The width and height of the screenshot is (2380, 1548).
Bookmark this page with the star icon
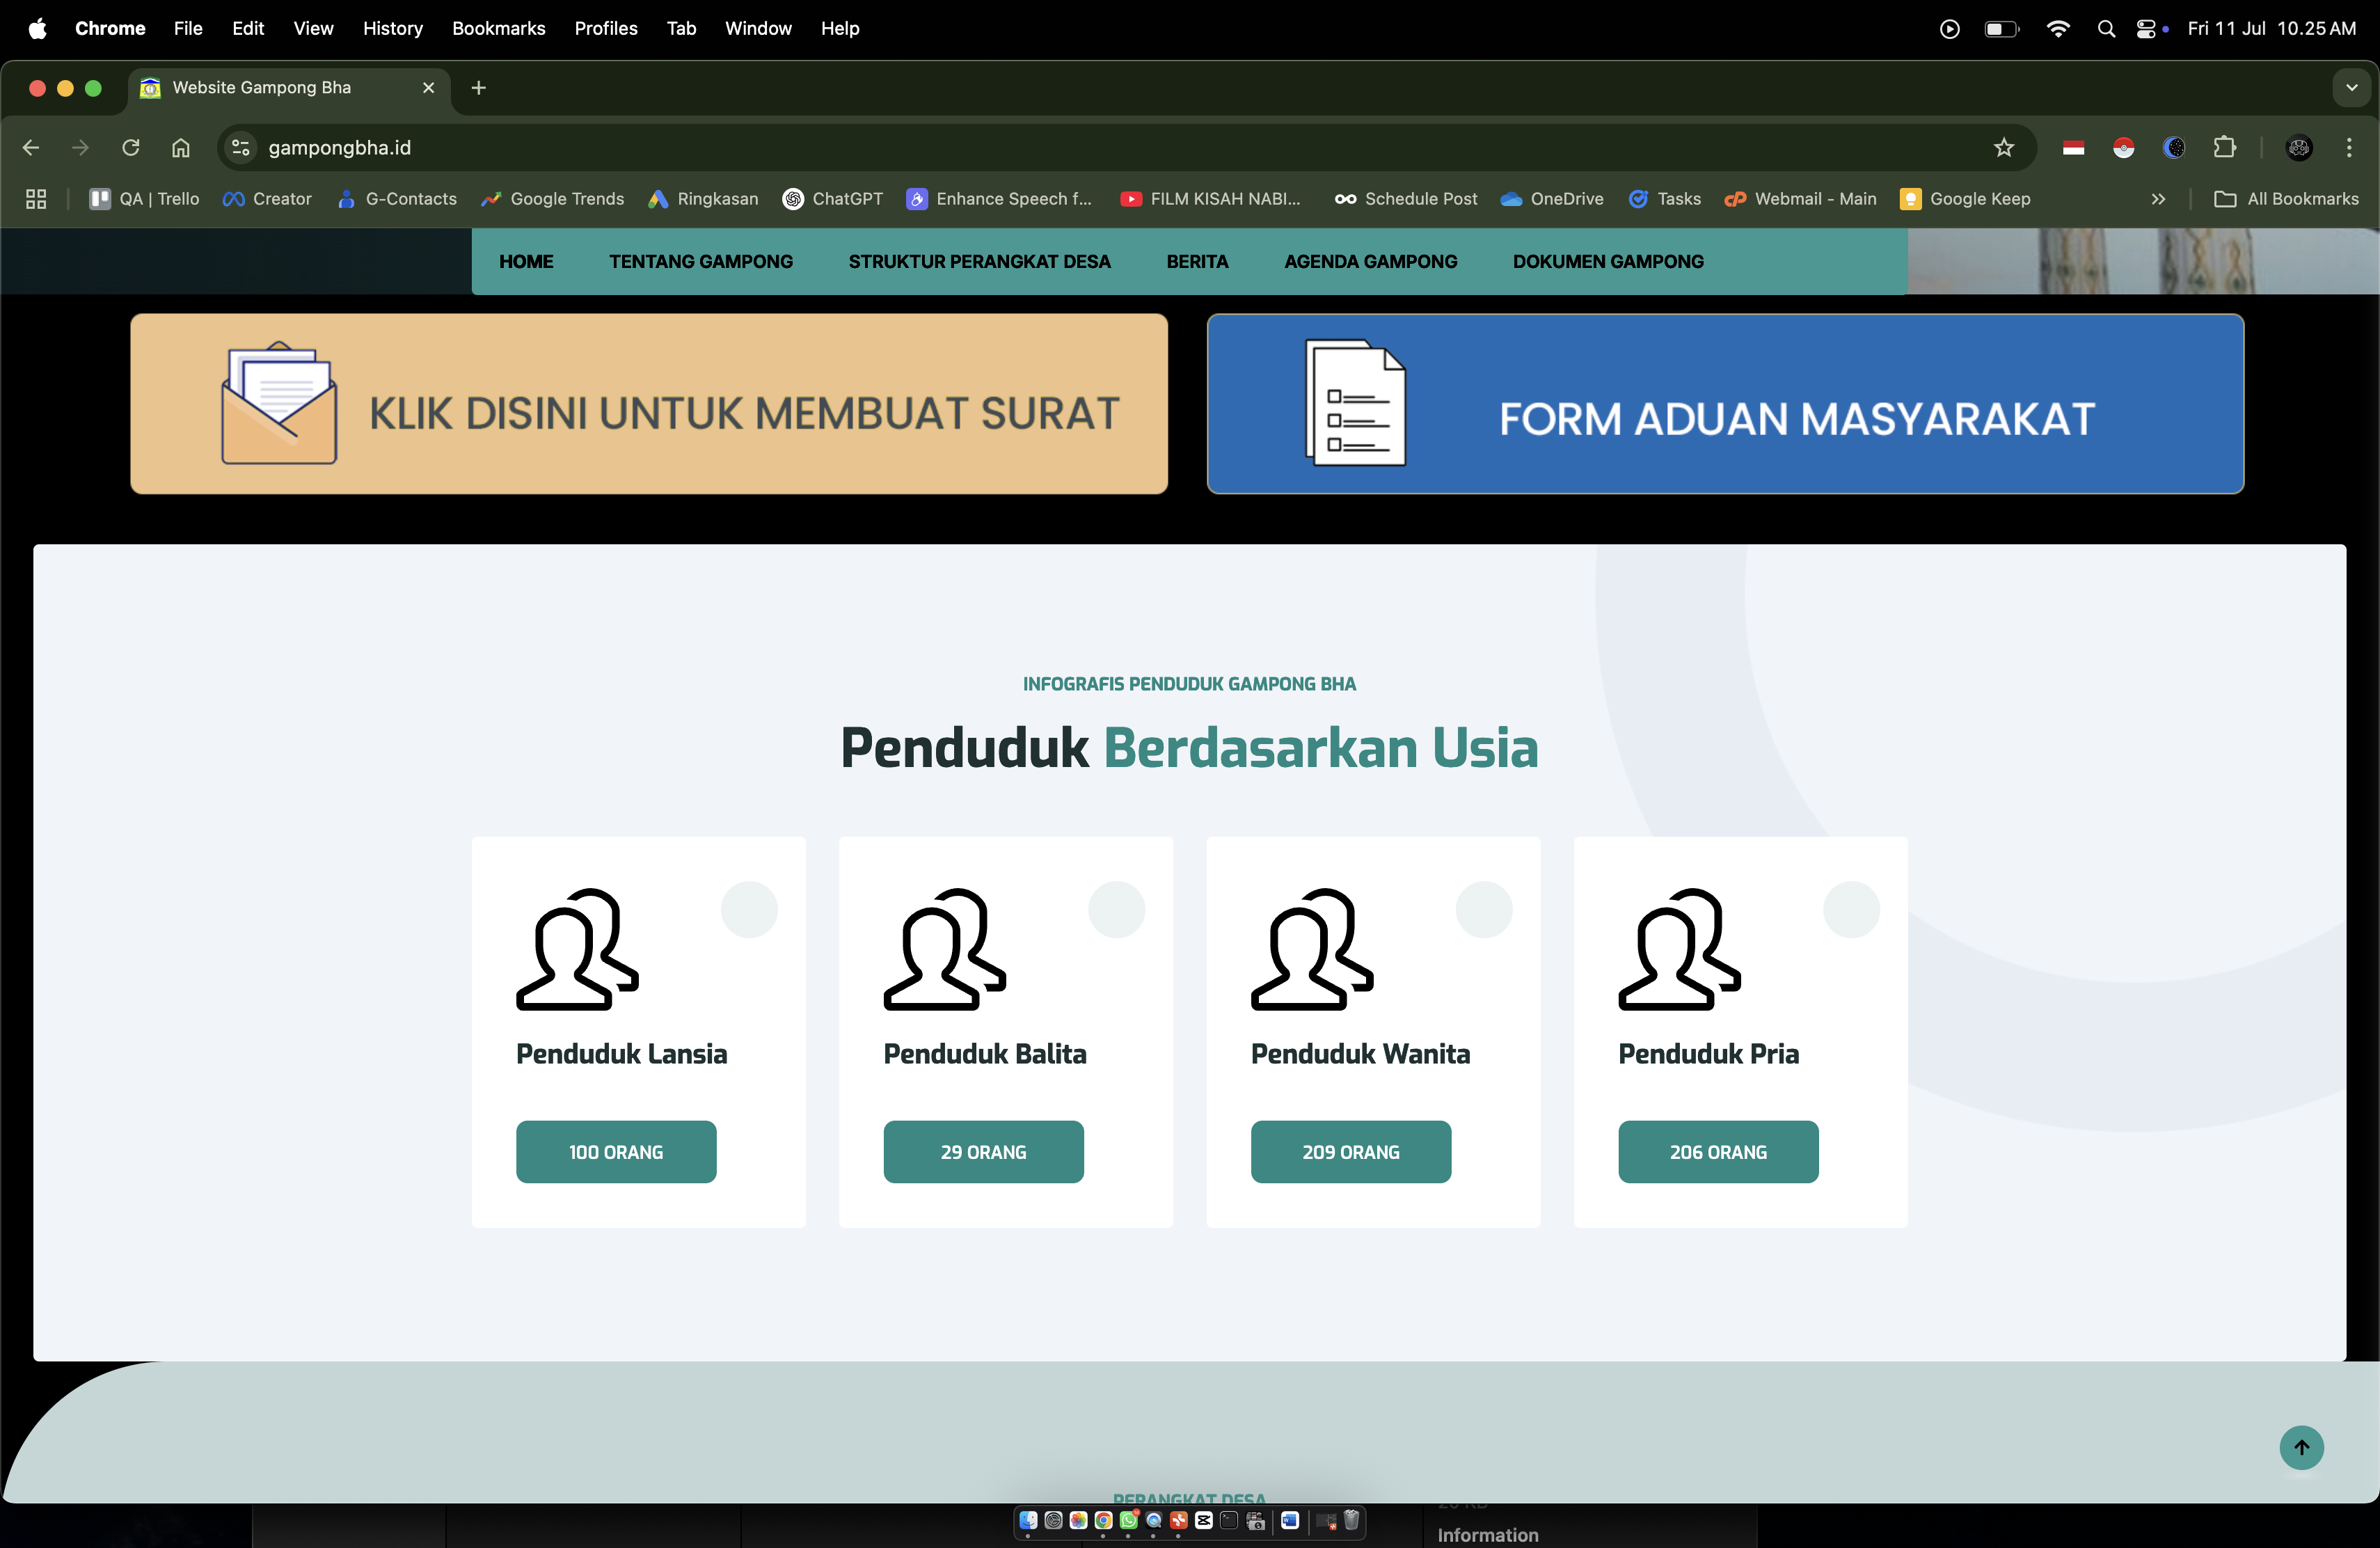click(x=2003, y=148)
